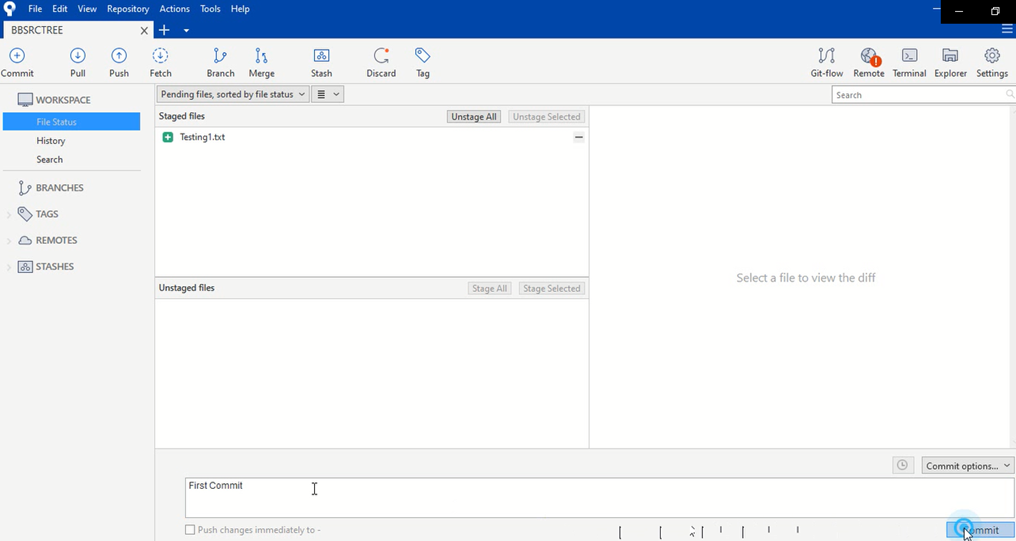Click the Search input field

tap(920, 95)
